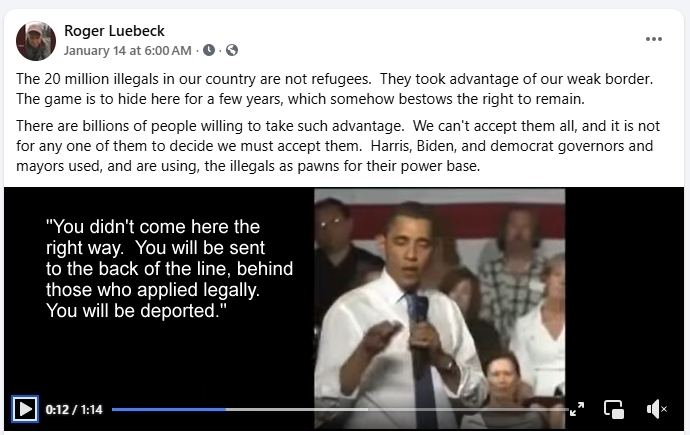The width and height of the screenshot is (690, 435).
Task: Open the video in picture-in-picture mode
Action: pyautogui.click(x=614, y=409)
